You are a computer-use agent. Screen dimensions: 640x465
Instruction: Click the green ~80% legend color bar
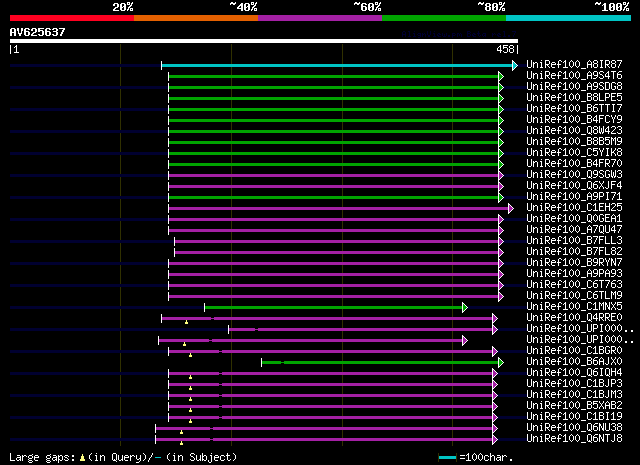click(444, 18)
